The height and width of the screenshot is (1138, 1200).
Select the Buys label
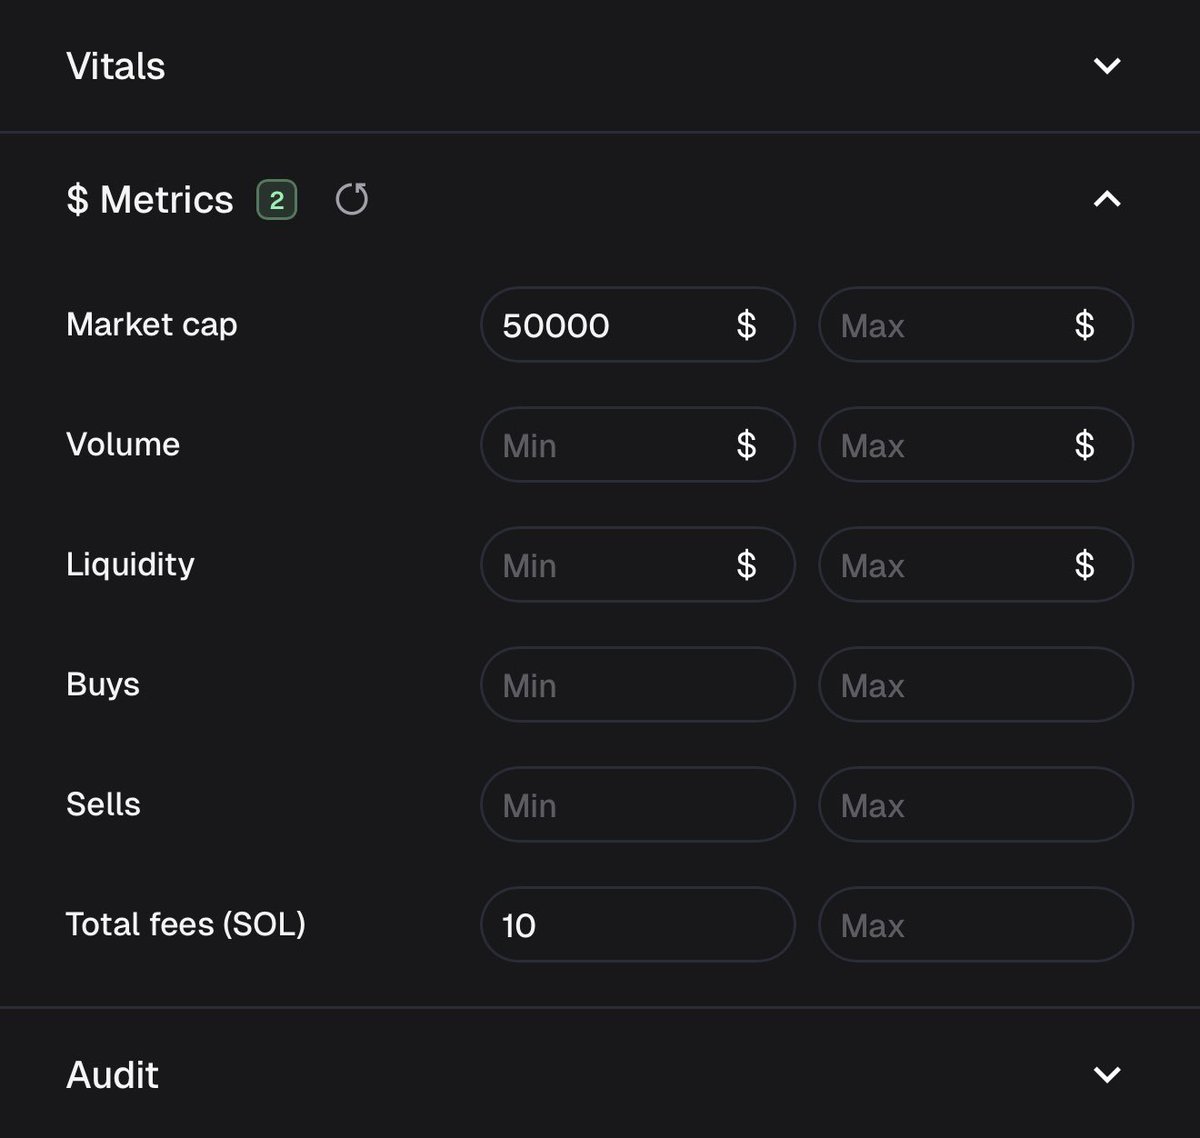pos(103,685)
